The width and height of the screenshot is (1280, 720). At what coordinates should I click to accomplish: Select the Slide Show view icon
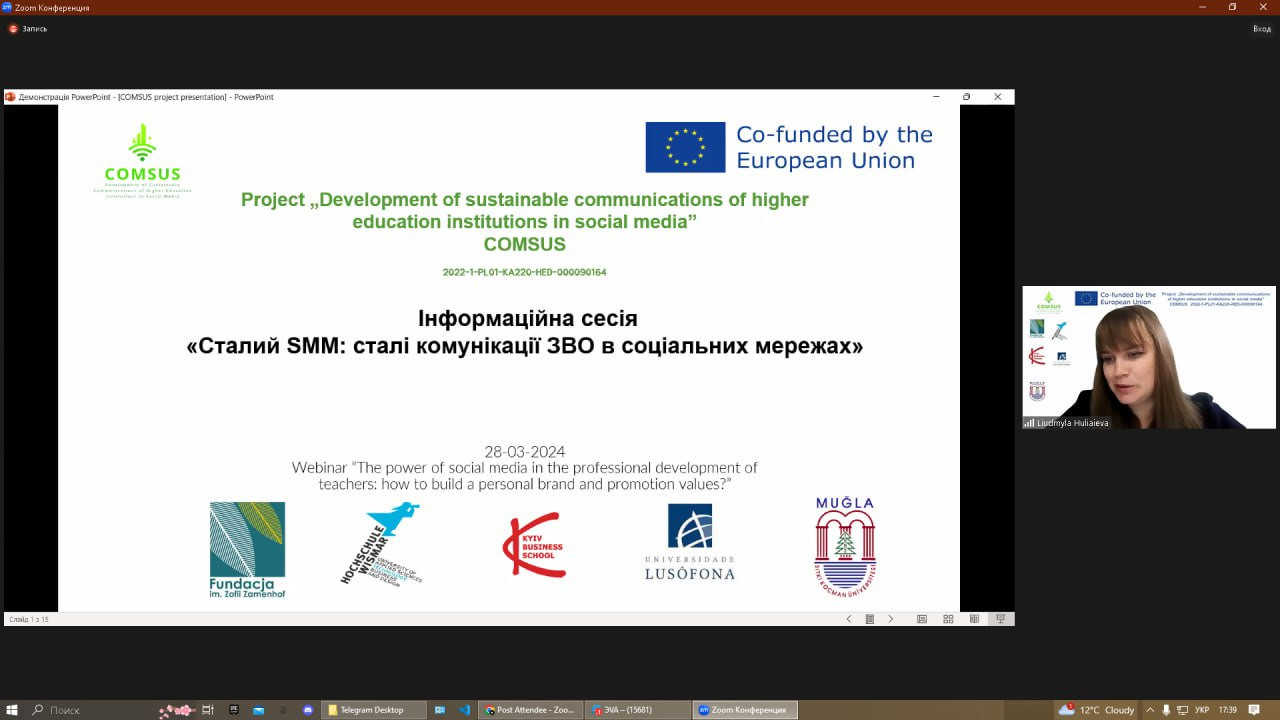1000,619
